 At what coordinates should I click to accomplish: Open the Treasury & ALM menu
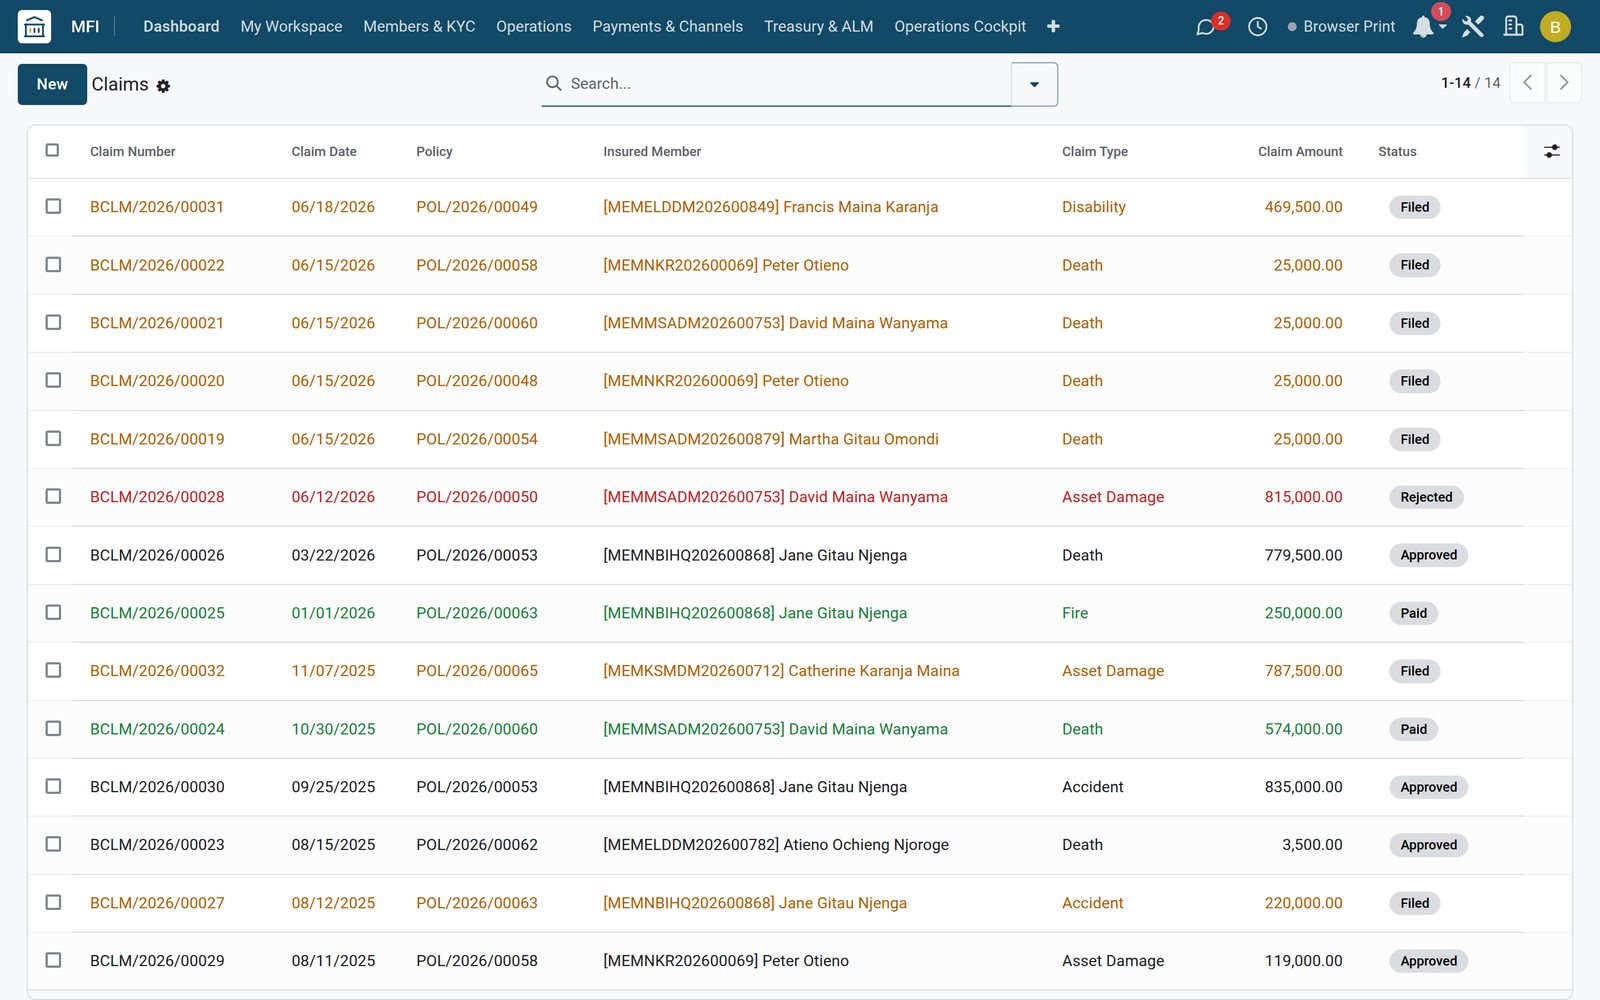[x=818, y=27]
